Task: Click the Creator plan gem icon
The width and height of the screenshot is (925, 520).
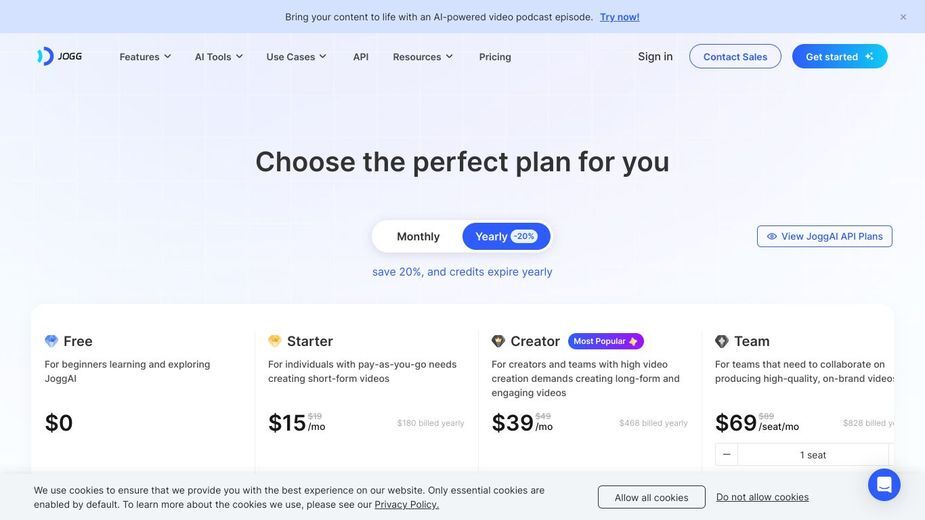Action: (x=498, y=341)
